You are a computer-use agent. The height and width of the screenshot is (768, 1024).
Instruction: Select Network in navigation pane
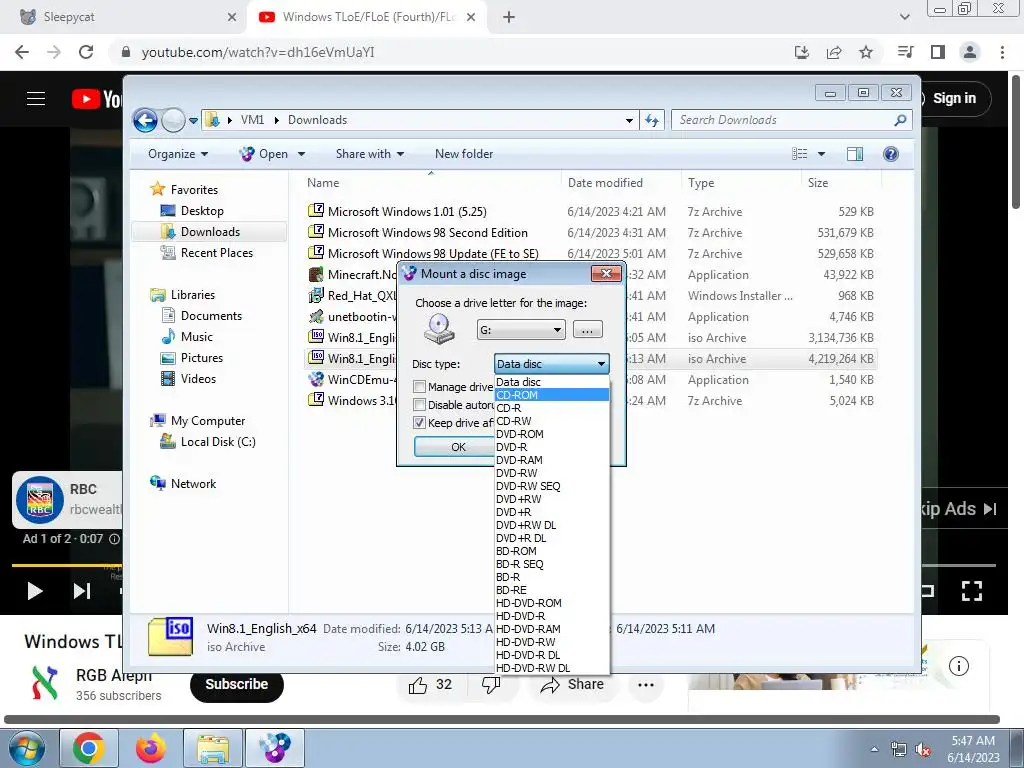(x=193, y=484)
